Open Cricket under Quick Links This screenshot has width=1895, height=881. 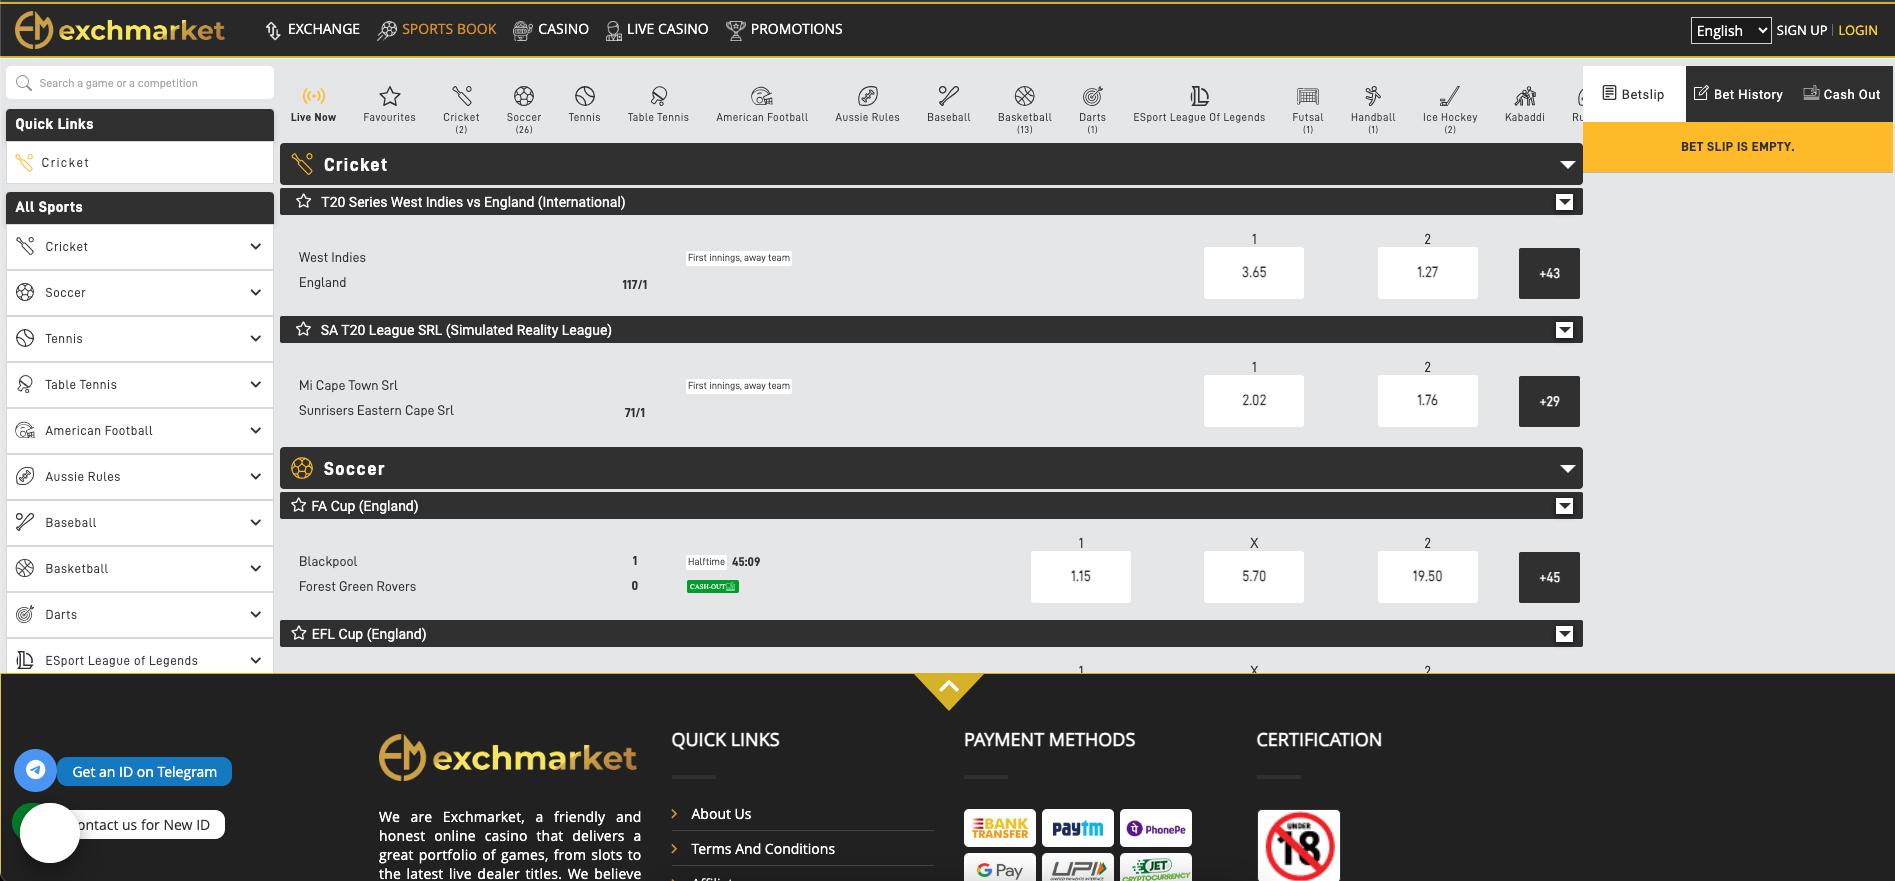coord(140,163)
